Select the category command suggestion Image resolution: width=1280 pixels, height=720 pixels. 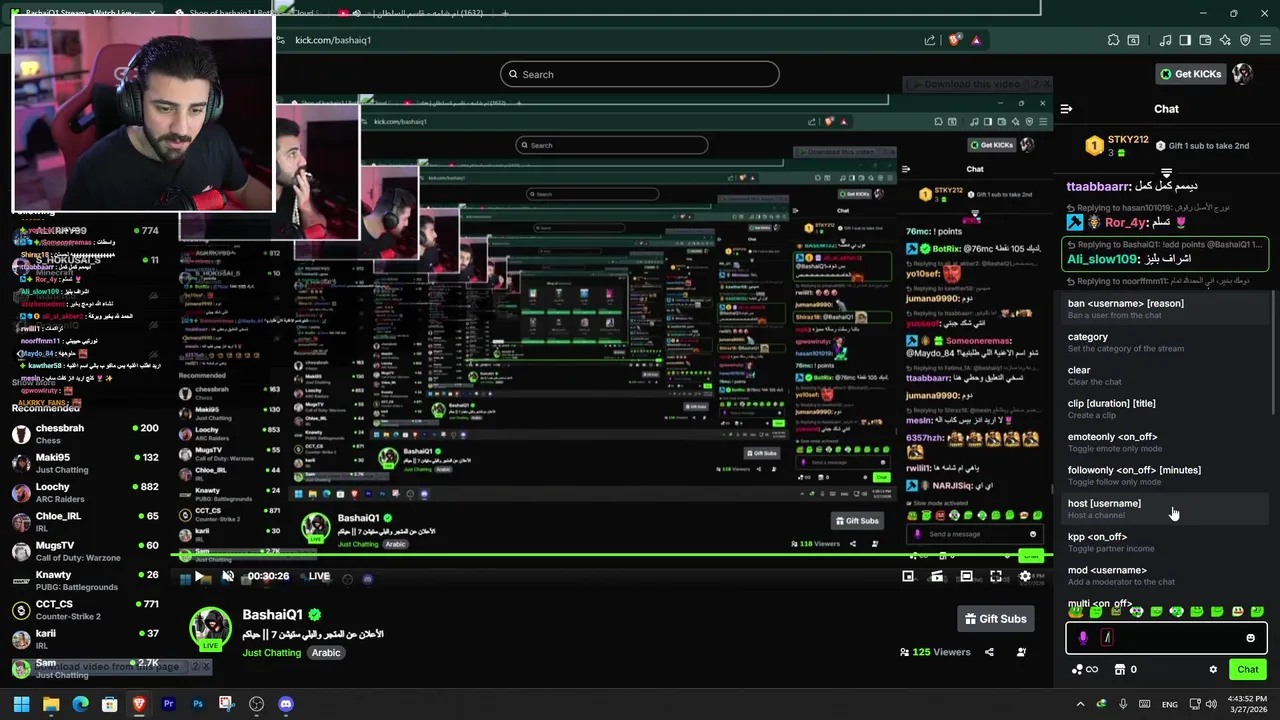[x=1164, y=342]
